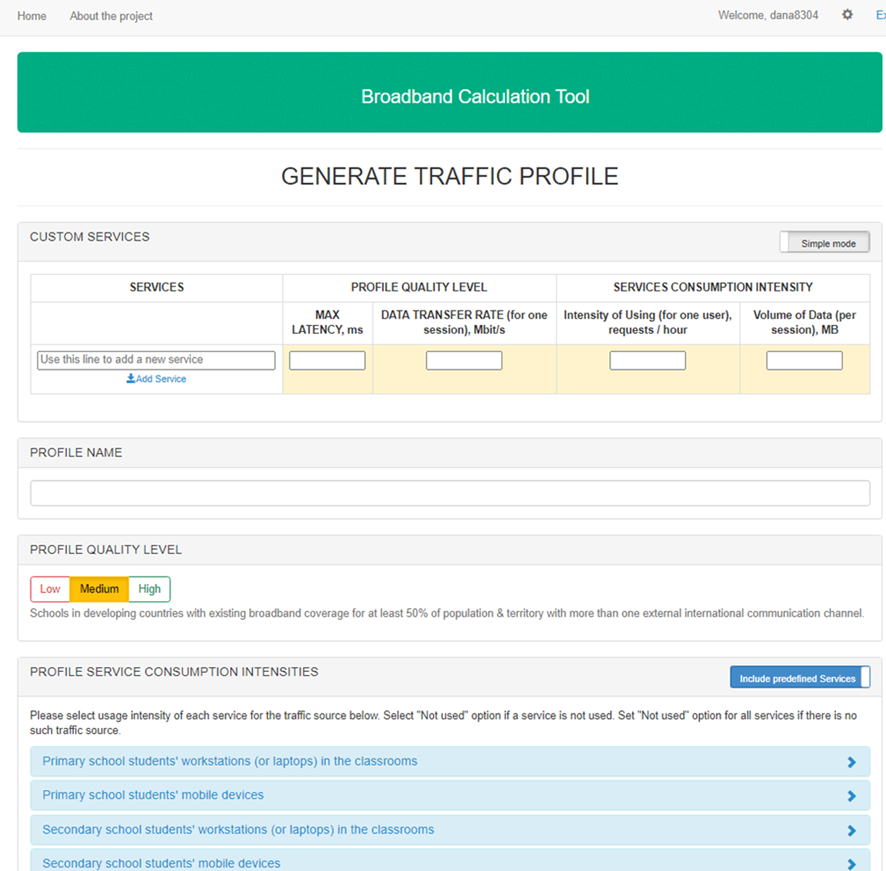Viewport: 886px width, 871px height.
Task: Toggle the Simple mode switch
Action: tap(825, 243)
